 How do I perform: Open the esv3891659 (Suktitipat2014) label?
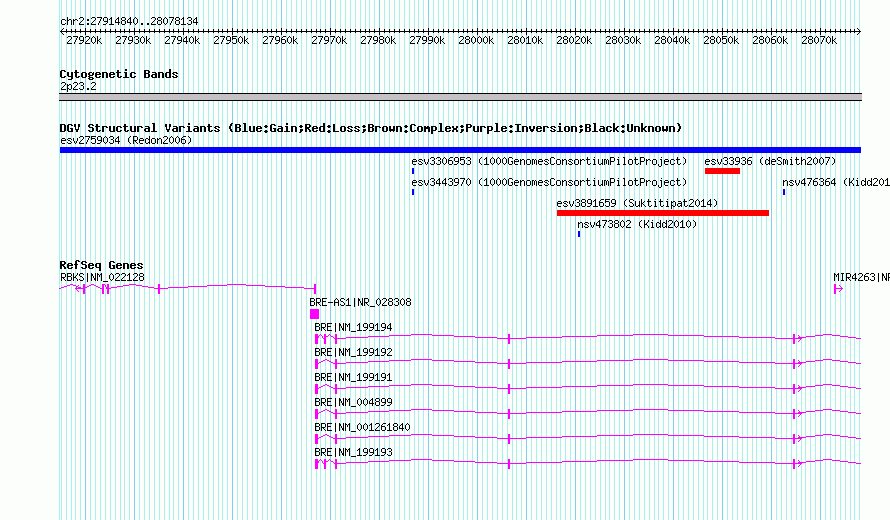pos(637,203)
